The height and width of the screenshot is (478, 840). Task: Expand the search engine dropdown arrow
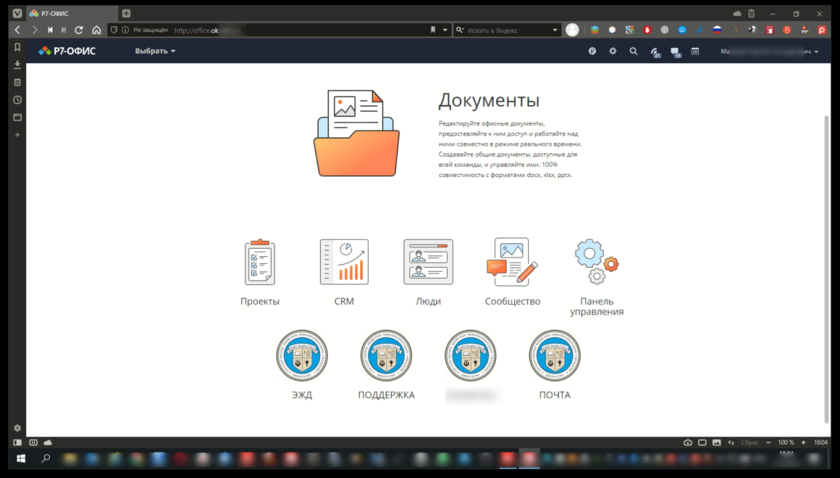[x=555, y=30]
